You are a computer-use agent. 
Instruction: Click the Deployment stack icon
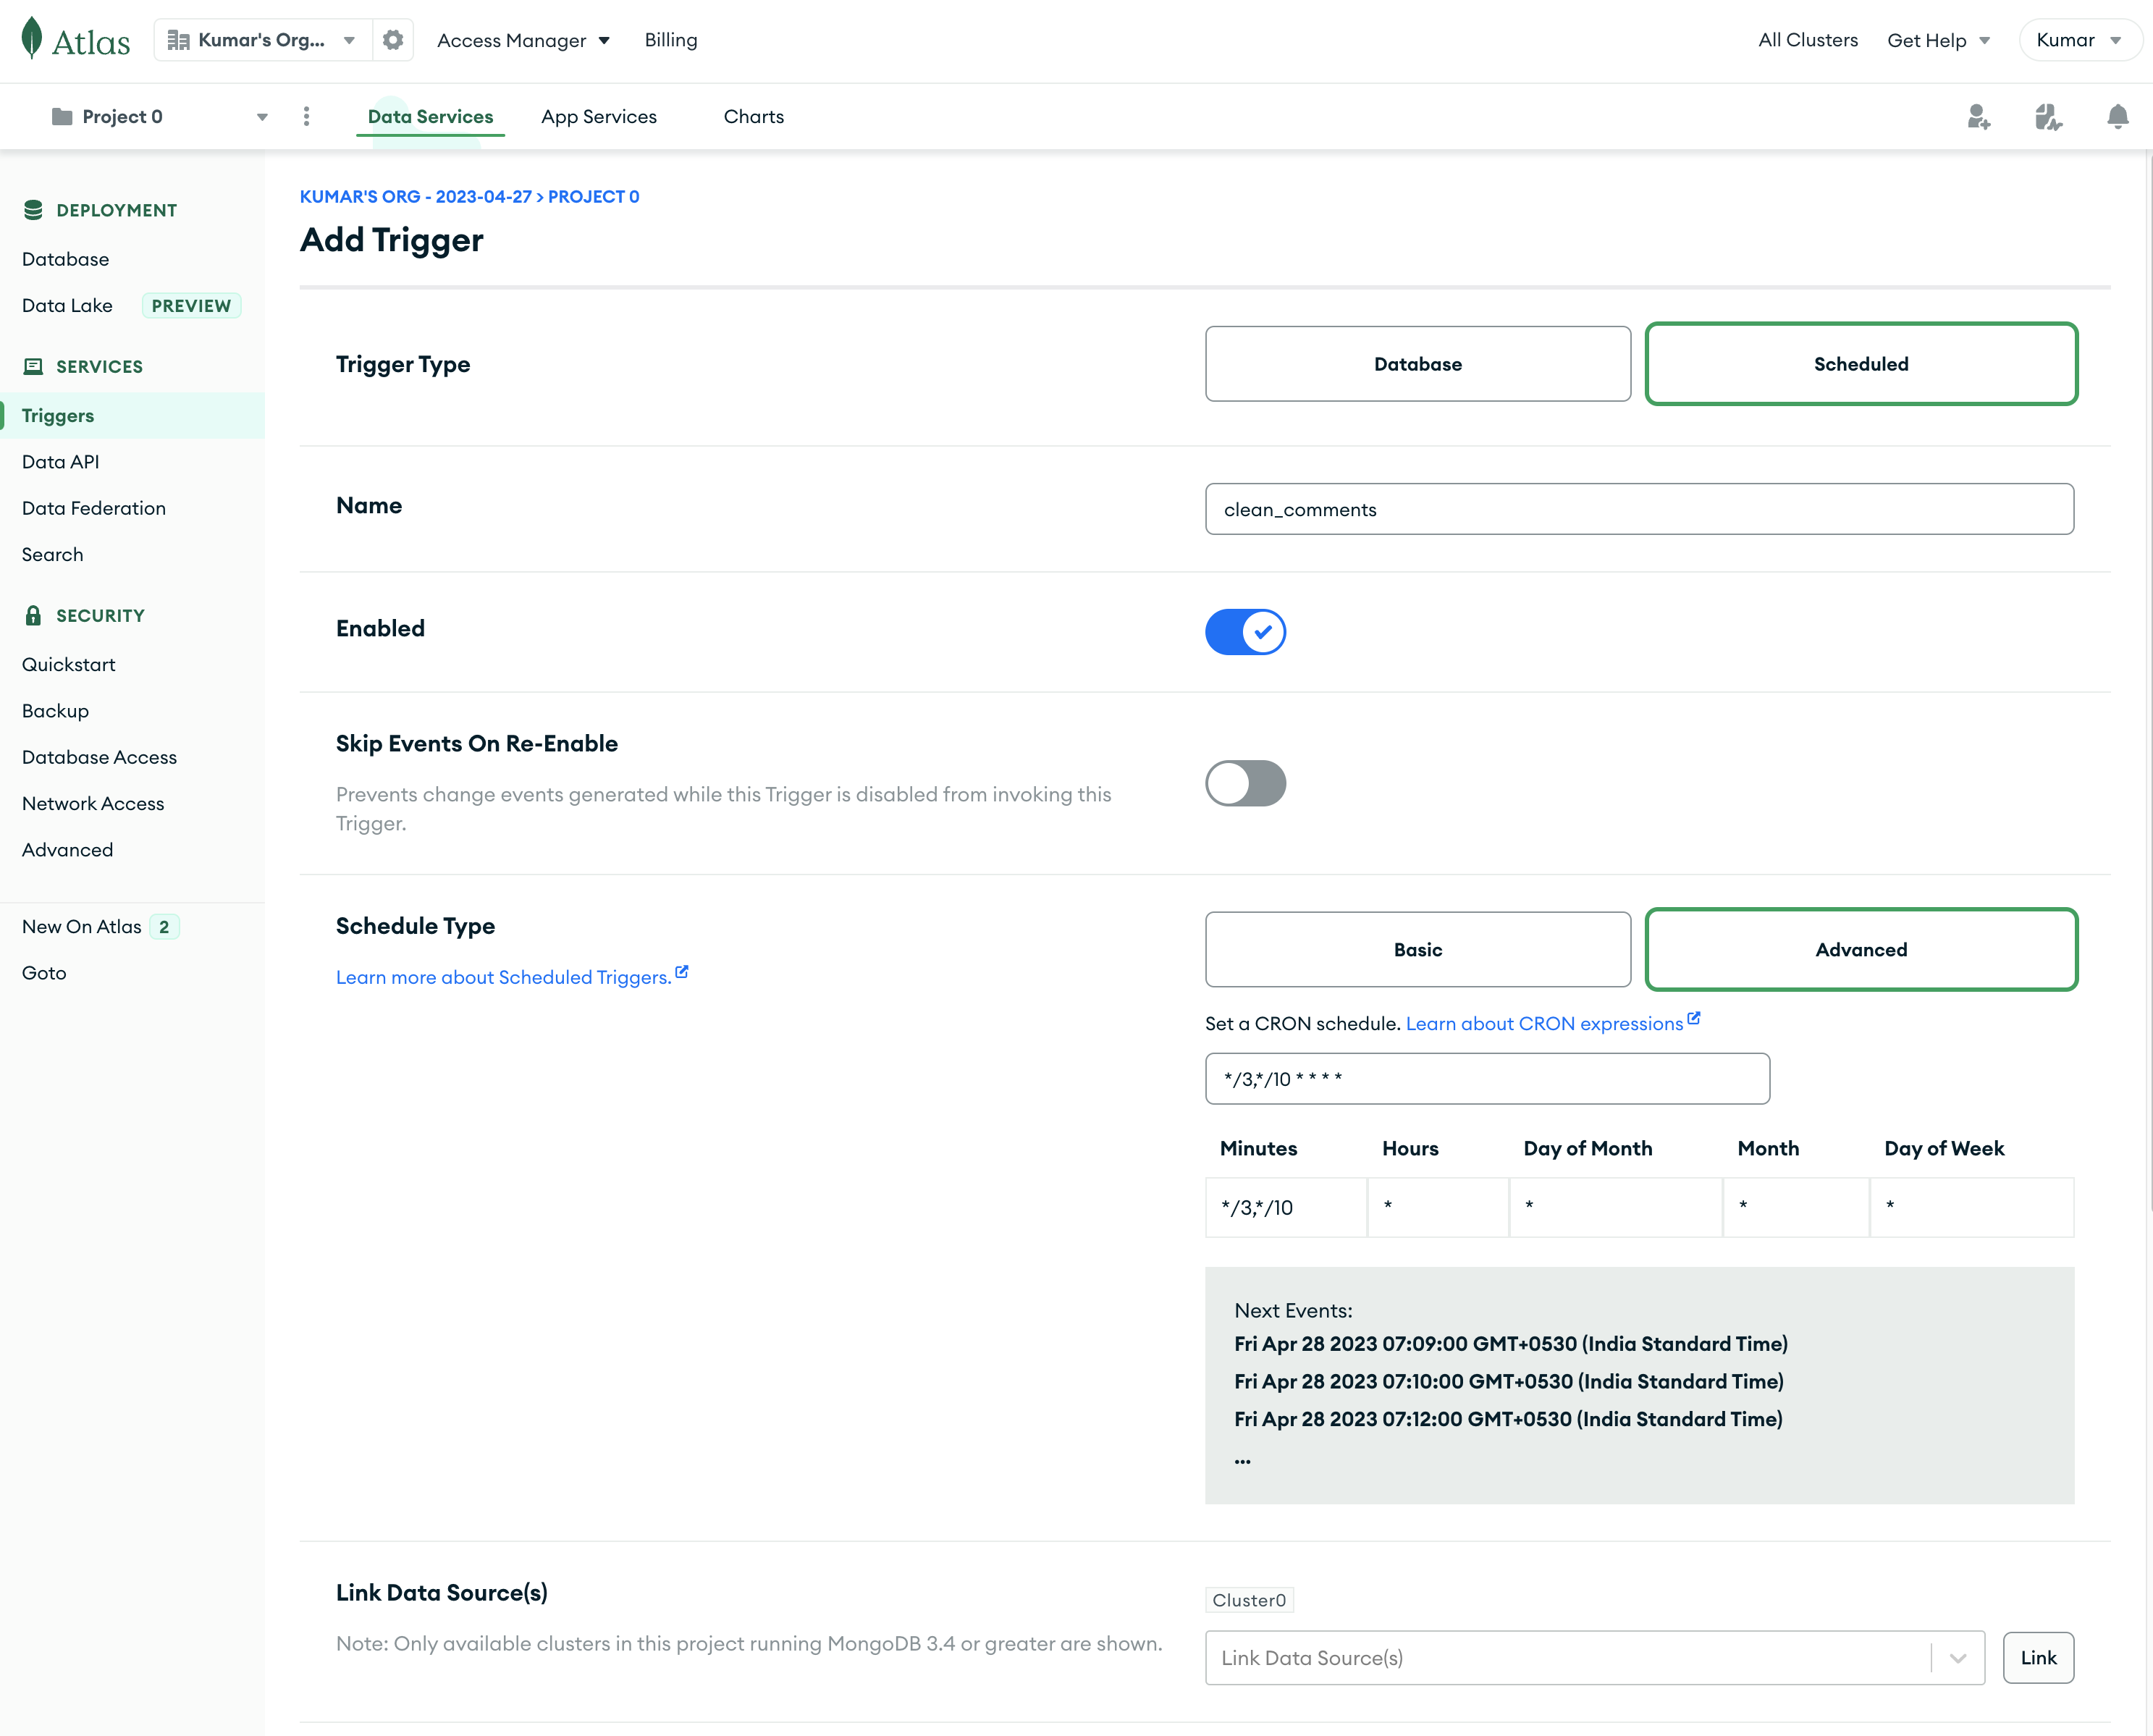pyautogui.click(x=33, y=210)
